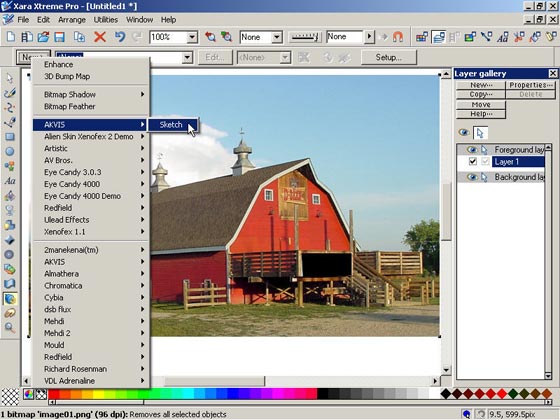Select the Rectangle tool
560x420 pixels.
coord(10,137)
